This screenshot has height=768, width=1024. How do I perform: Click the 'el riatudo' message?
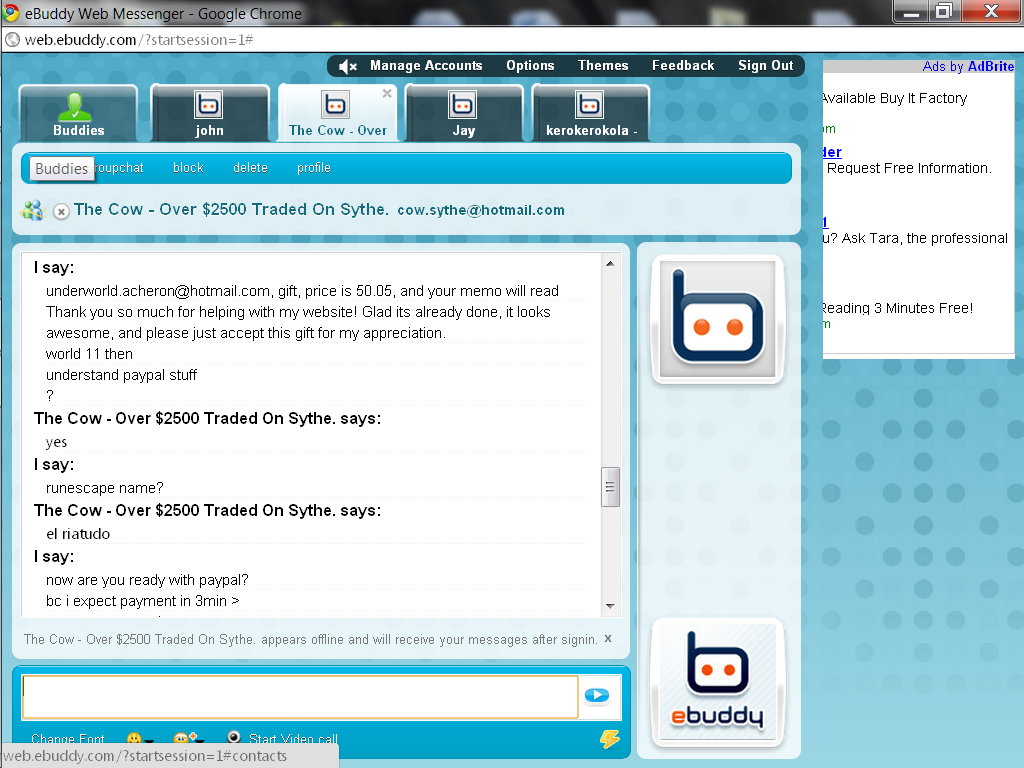pos(78,534)
